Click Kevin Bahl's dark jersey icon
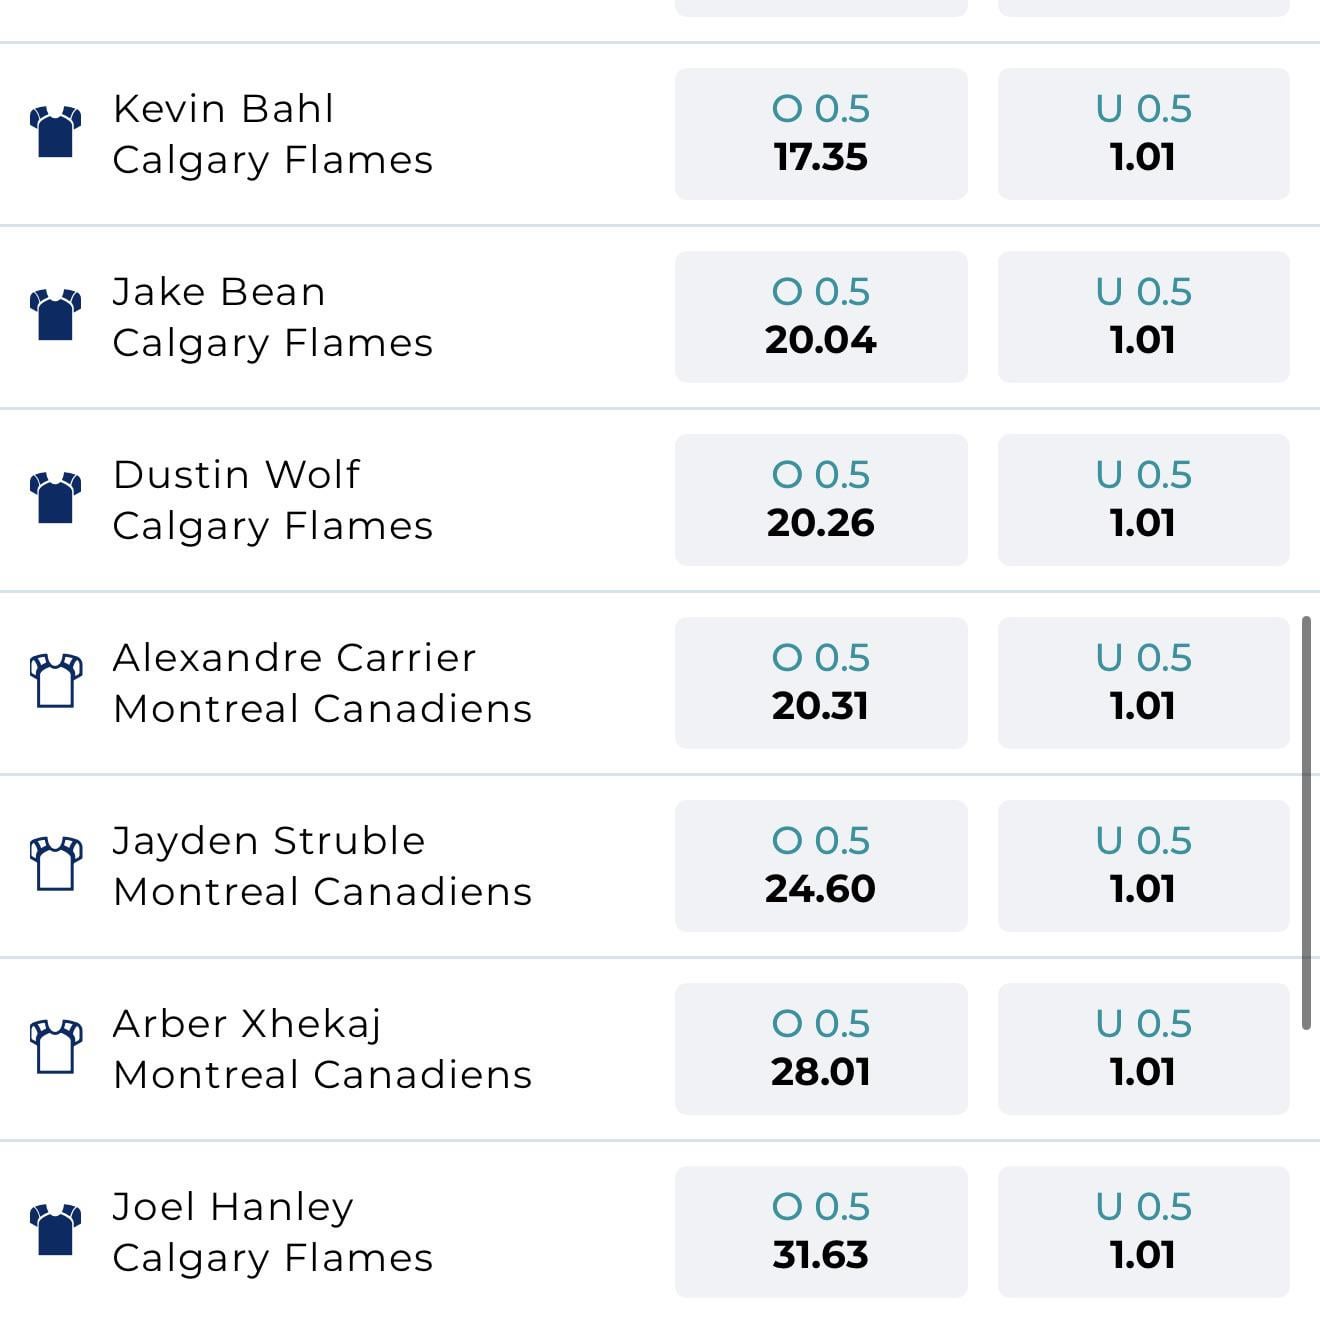1320x1320 pixels. click(x=56, y=133)
